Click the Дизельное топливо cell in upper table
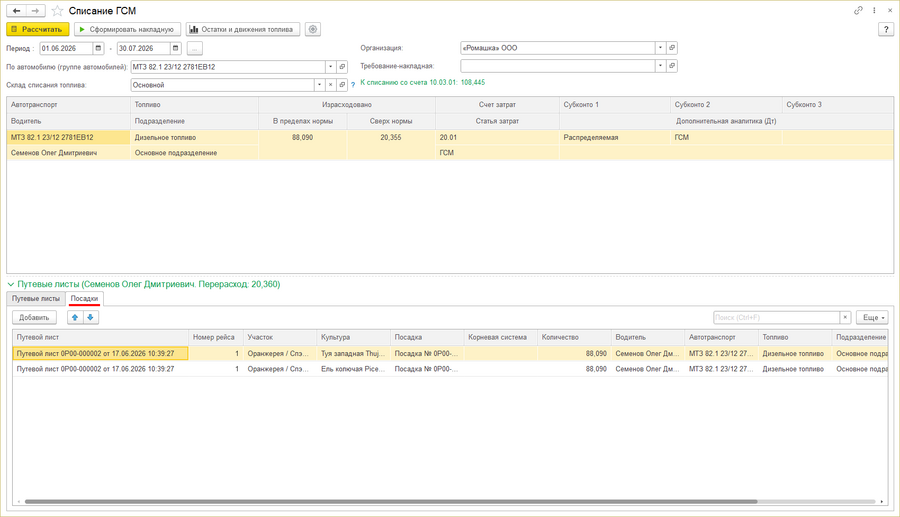The height and width of the screenshot is (517, 900). pos(194,137)
